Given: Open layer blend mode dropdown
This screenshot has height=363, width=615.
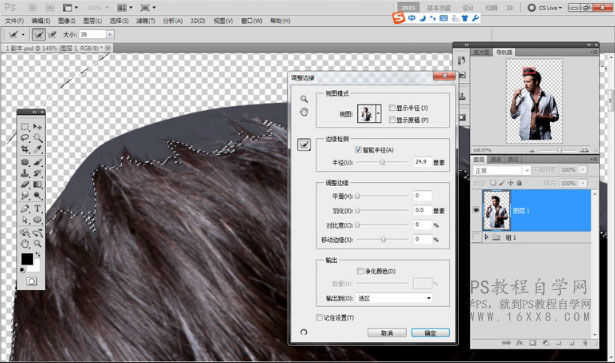Looking at the screenshot, I should [x=502, y=171].
